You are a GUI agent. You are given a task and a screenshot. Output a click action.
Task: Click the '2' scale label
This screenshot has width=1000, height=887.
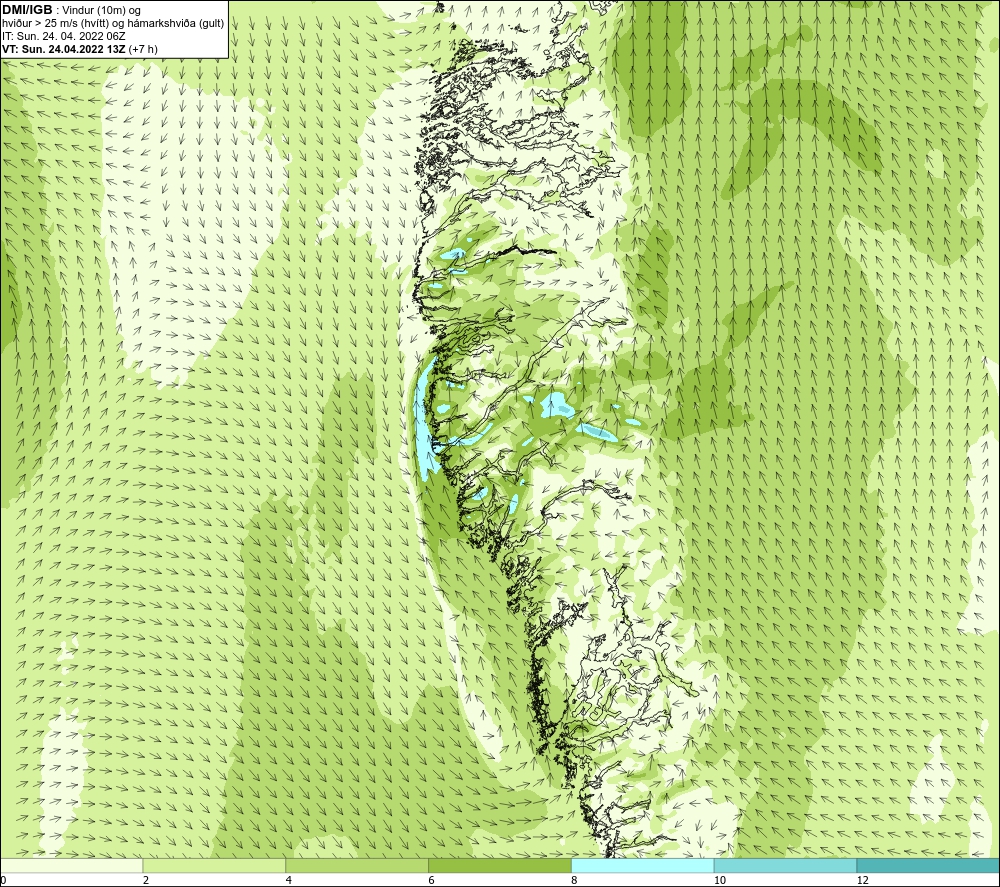pyautogui.click(x=146, y=880)
